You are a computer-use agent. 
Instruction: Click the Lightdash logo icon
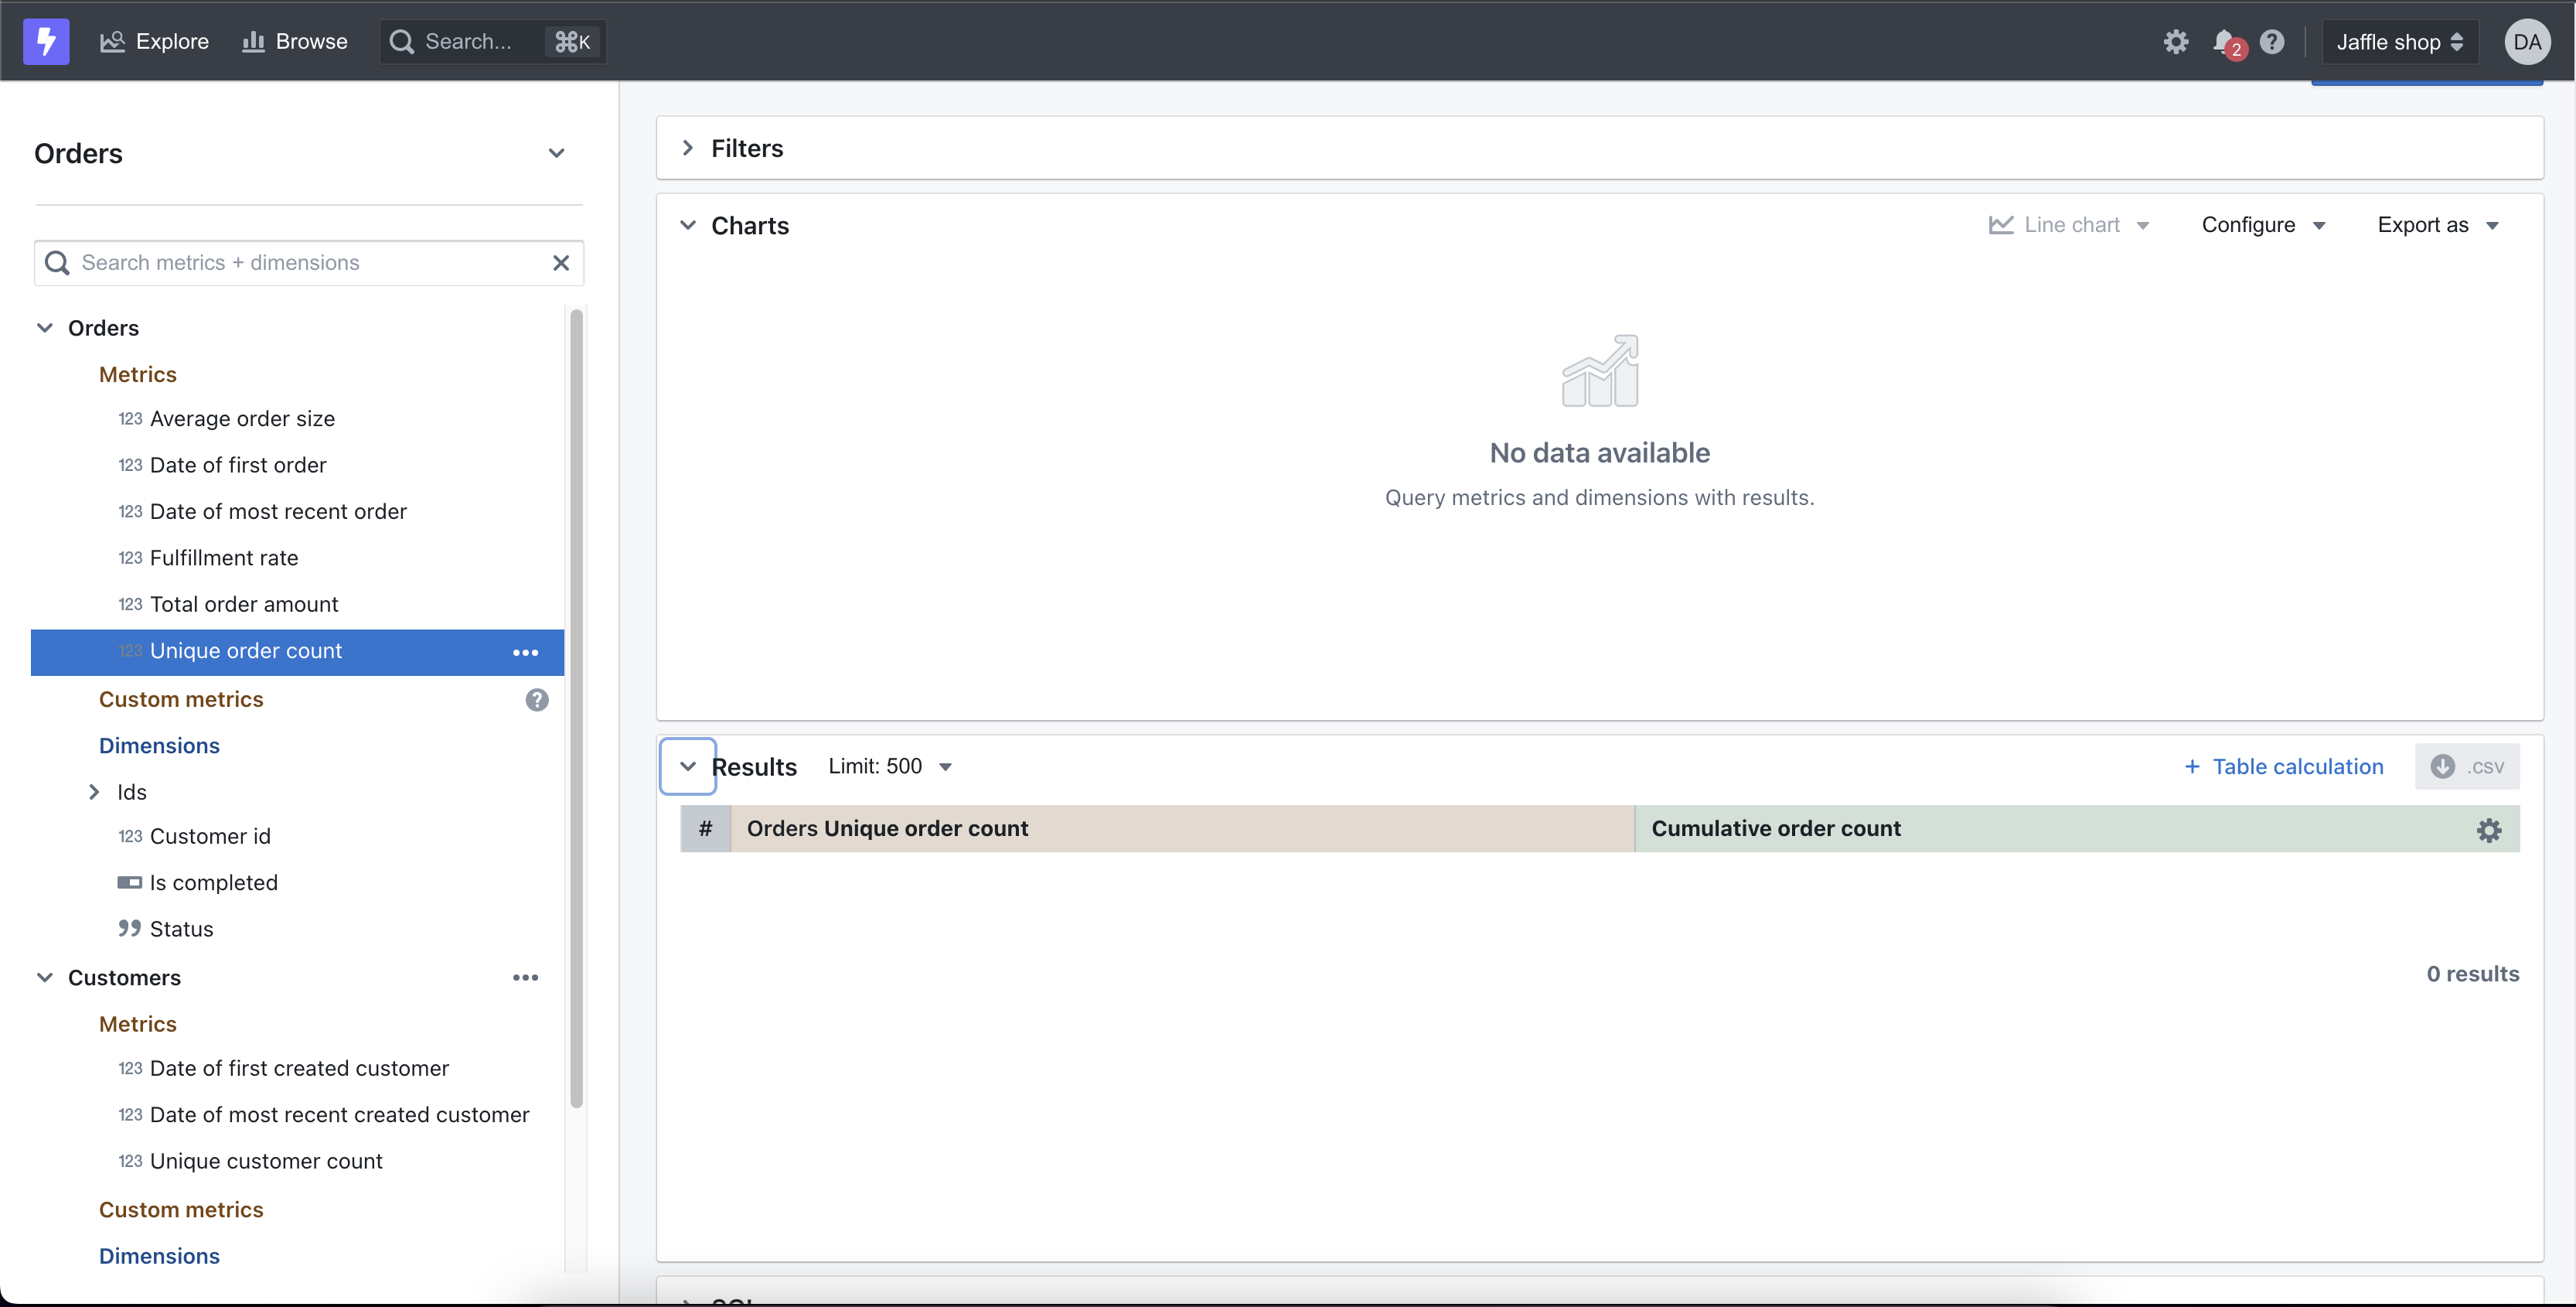(x=46, y=41)
